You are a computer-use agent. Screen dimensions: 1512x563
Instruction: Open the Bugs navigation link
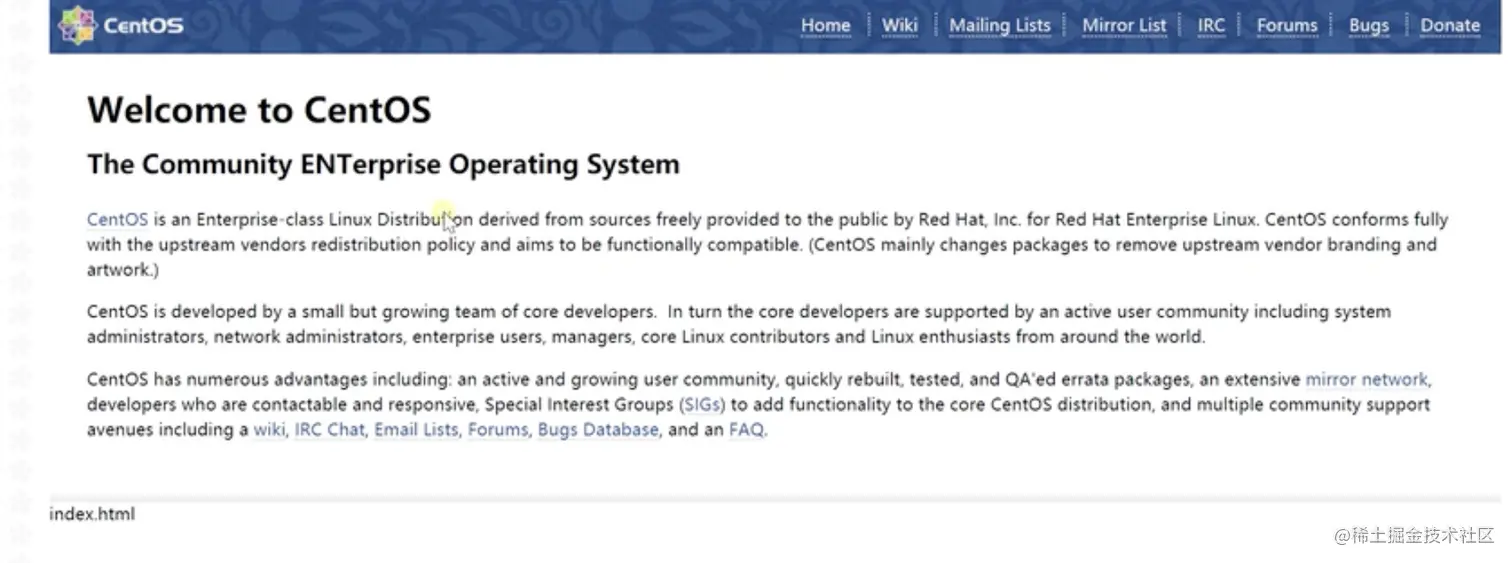click(1368, 26)
